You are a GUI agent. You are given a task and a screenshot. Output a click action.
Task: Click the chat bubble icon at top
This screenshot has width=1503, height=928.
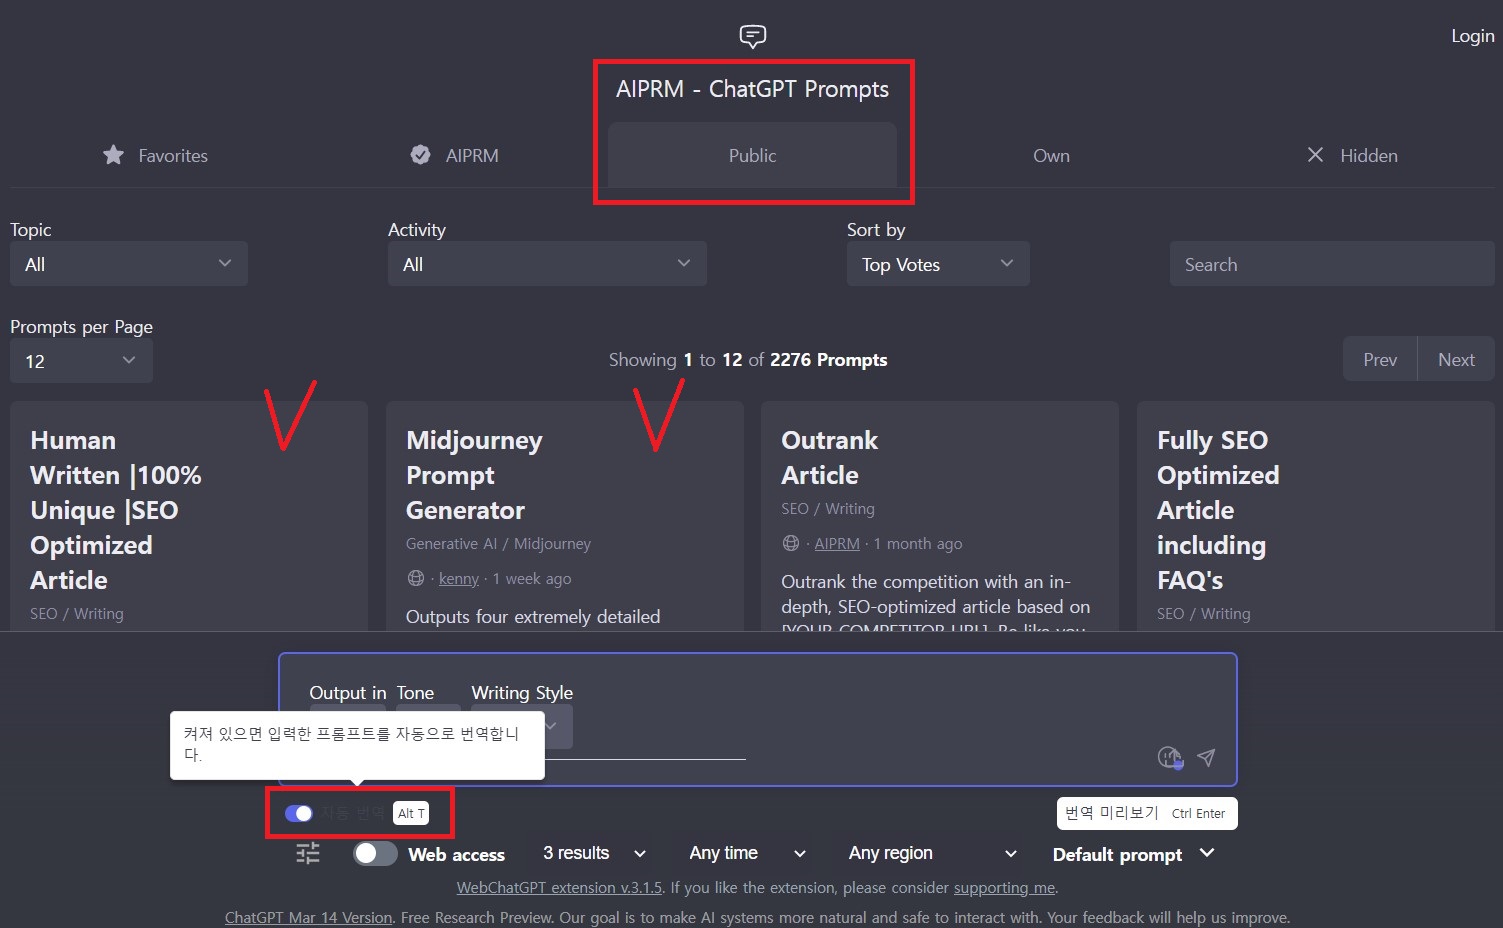click(752, 37)
